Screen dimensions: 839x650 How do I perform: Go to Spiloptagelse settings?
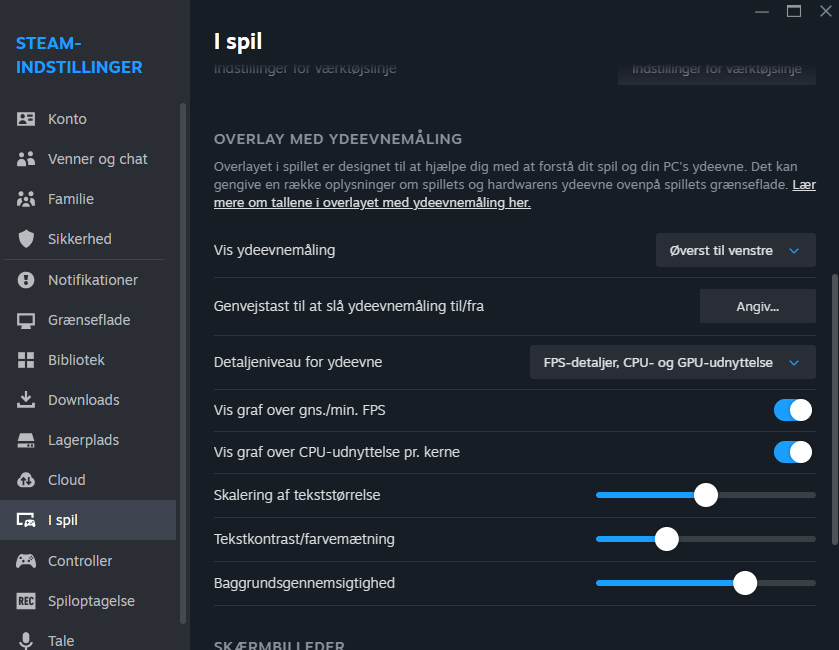pyautogui.click(x=88, y=601)
